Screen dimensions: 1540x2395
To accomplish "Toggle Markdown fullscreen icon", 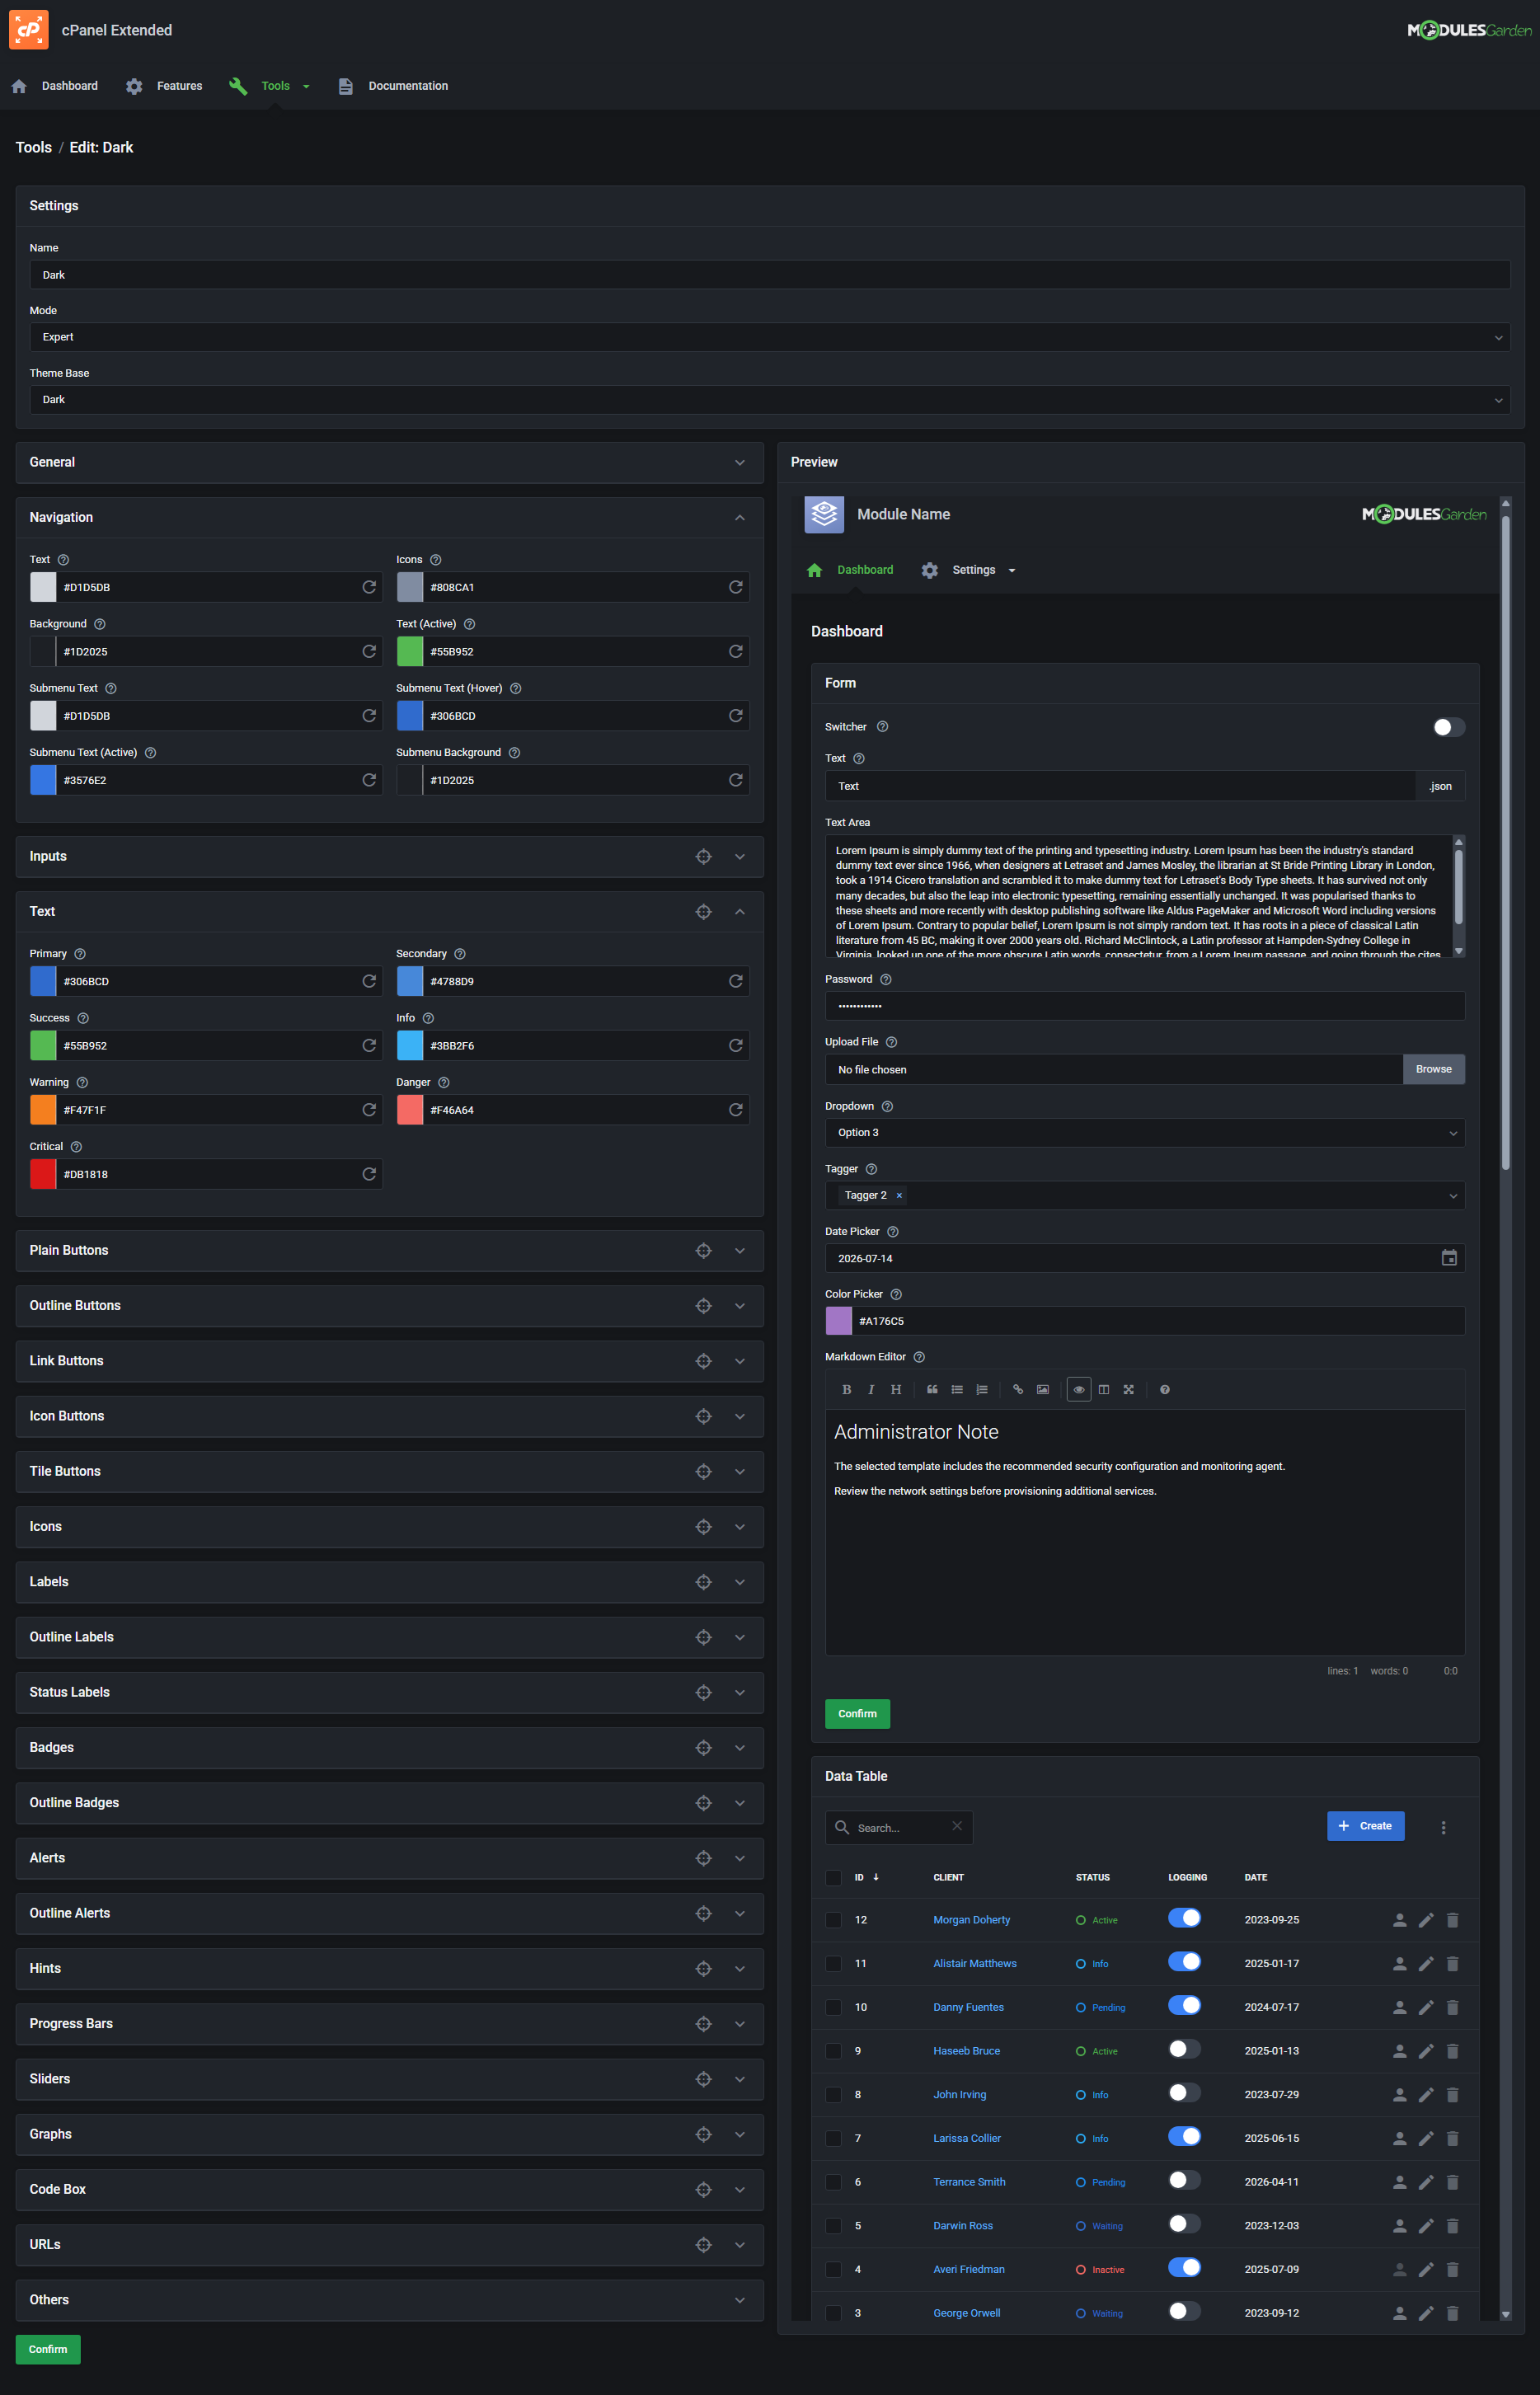I will tap(1128, 1389).
